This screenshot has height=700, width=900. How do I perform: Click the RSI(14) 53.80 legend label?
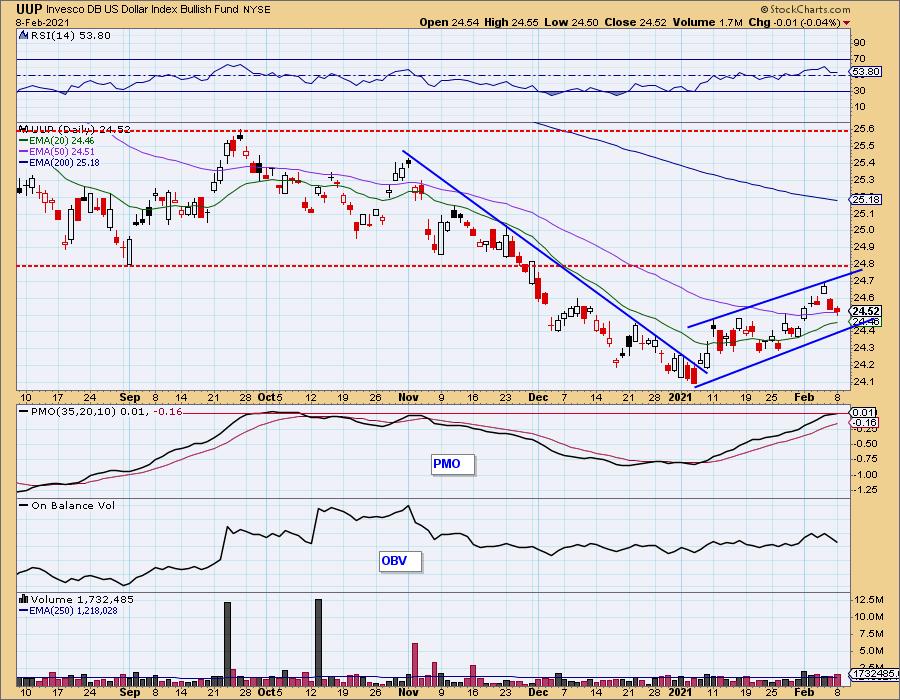pos(71,36)
